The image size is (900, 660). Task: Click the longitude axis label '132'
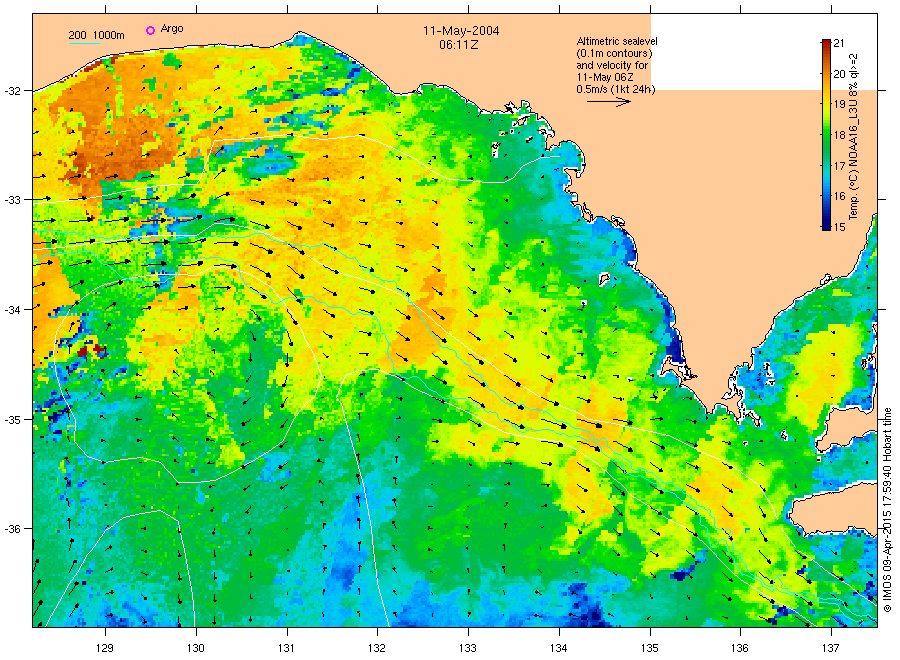377,649
